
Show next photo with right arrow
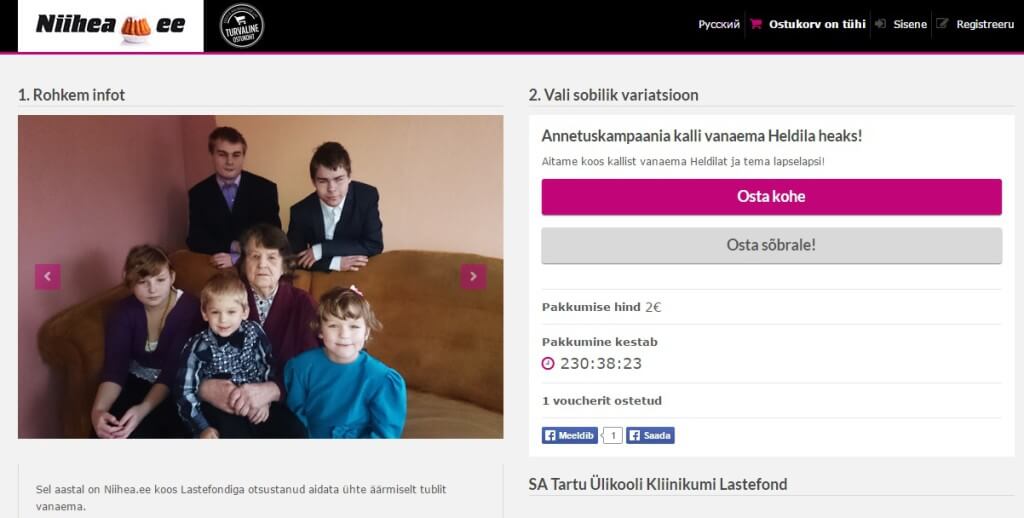(473, 276)
